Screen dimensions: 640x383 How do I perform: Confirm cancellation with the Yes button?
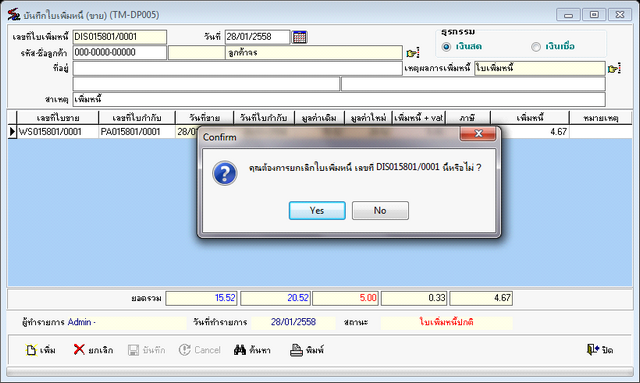[x=317, y=211]
